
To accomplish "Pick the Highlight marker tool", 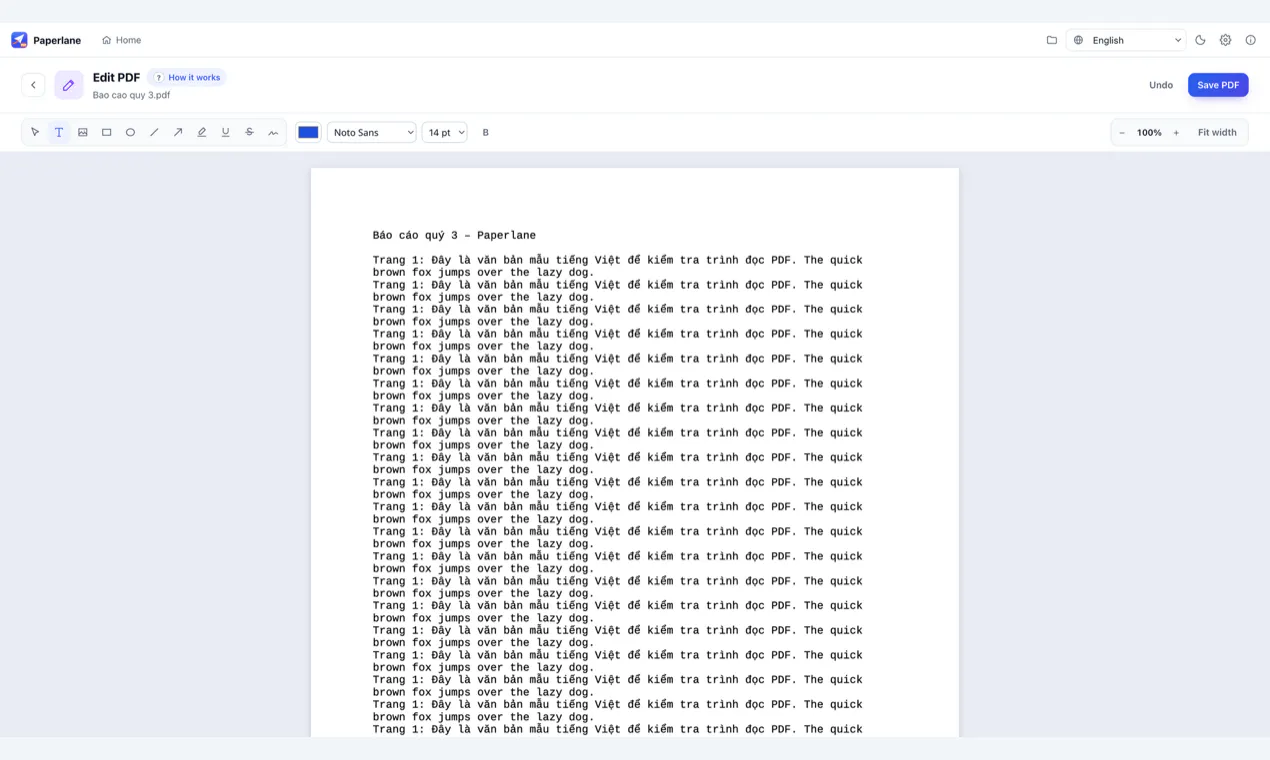I will click(202, 132).
